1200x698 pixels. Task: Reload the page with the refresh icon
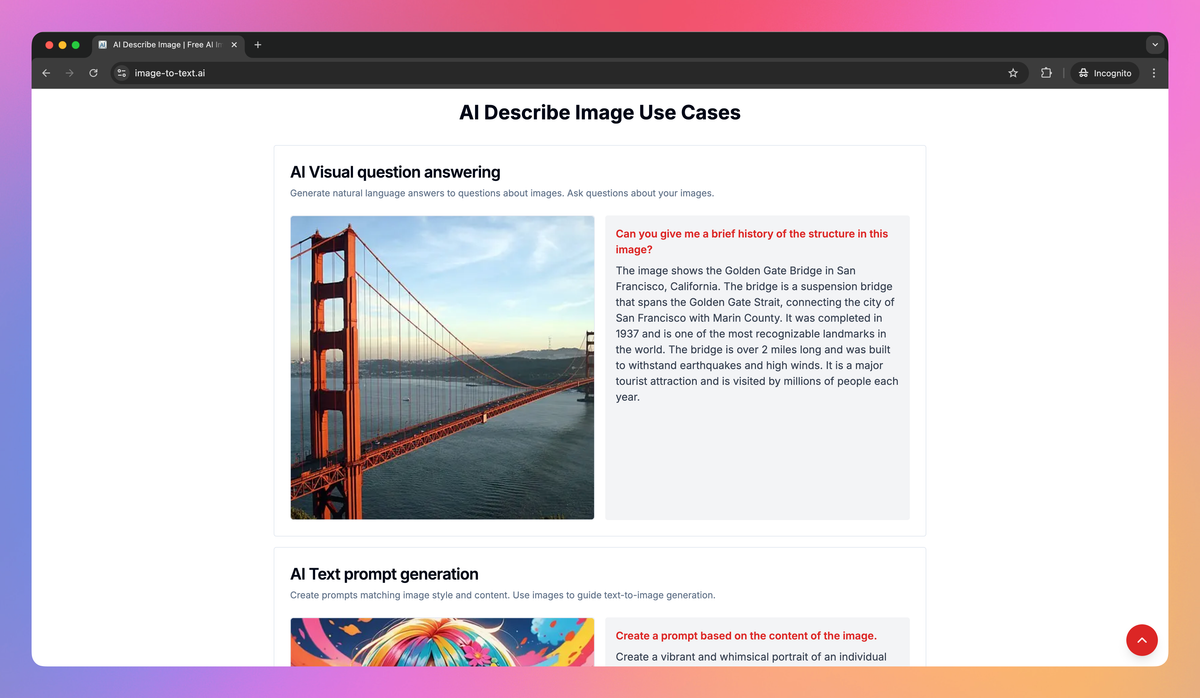pos(94,73)
